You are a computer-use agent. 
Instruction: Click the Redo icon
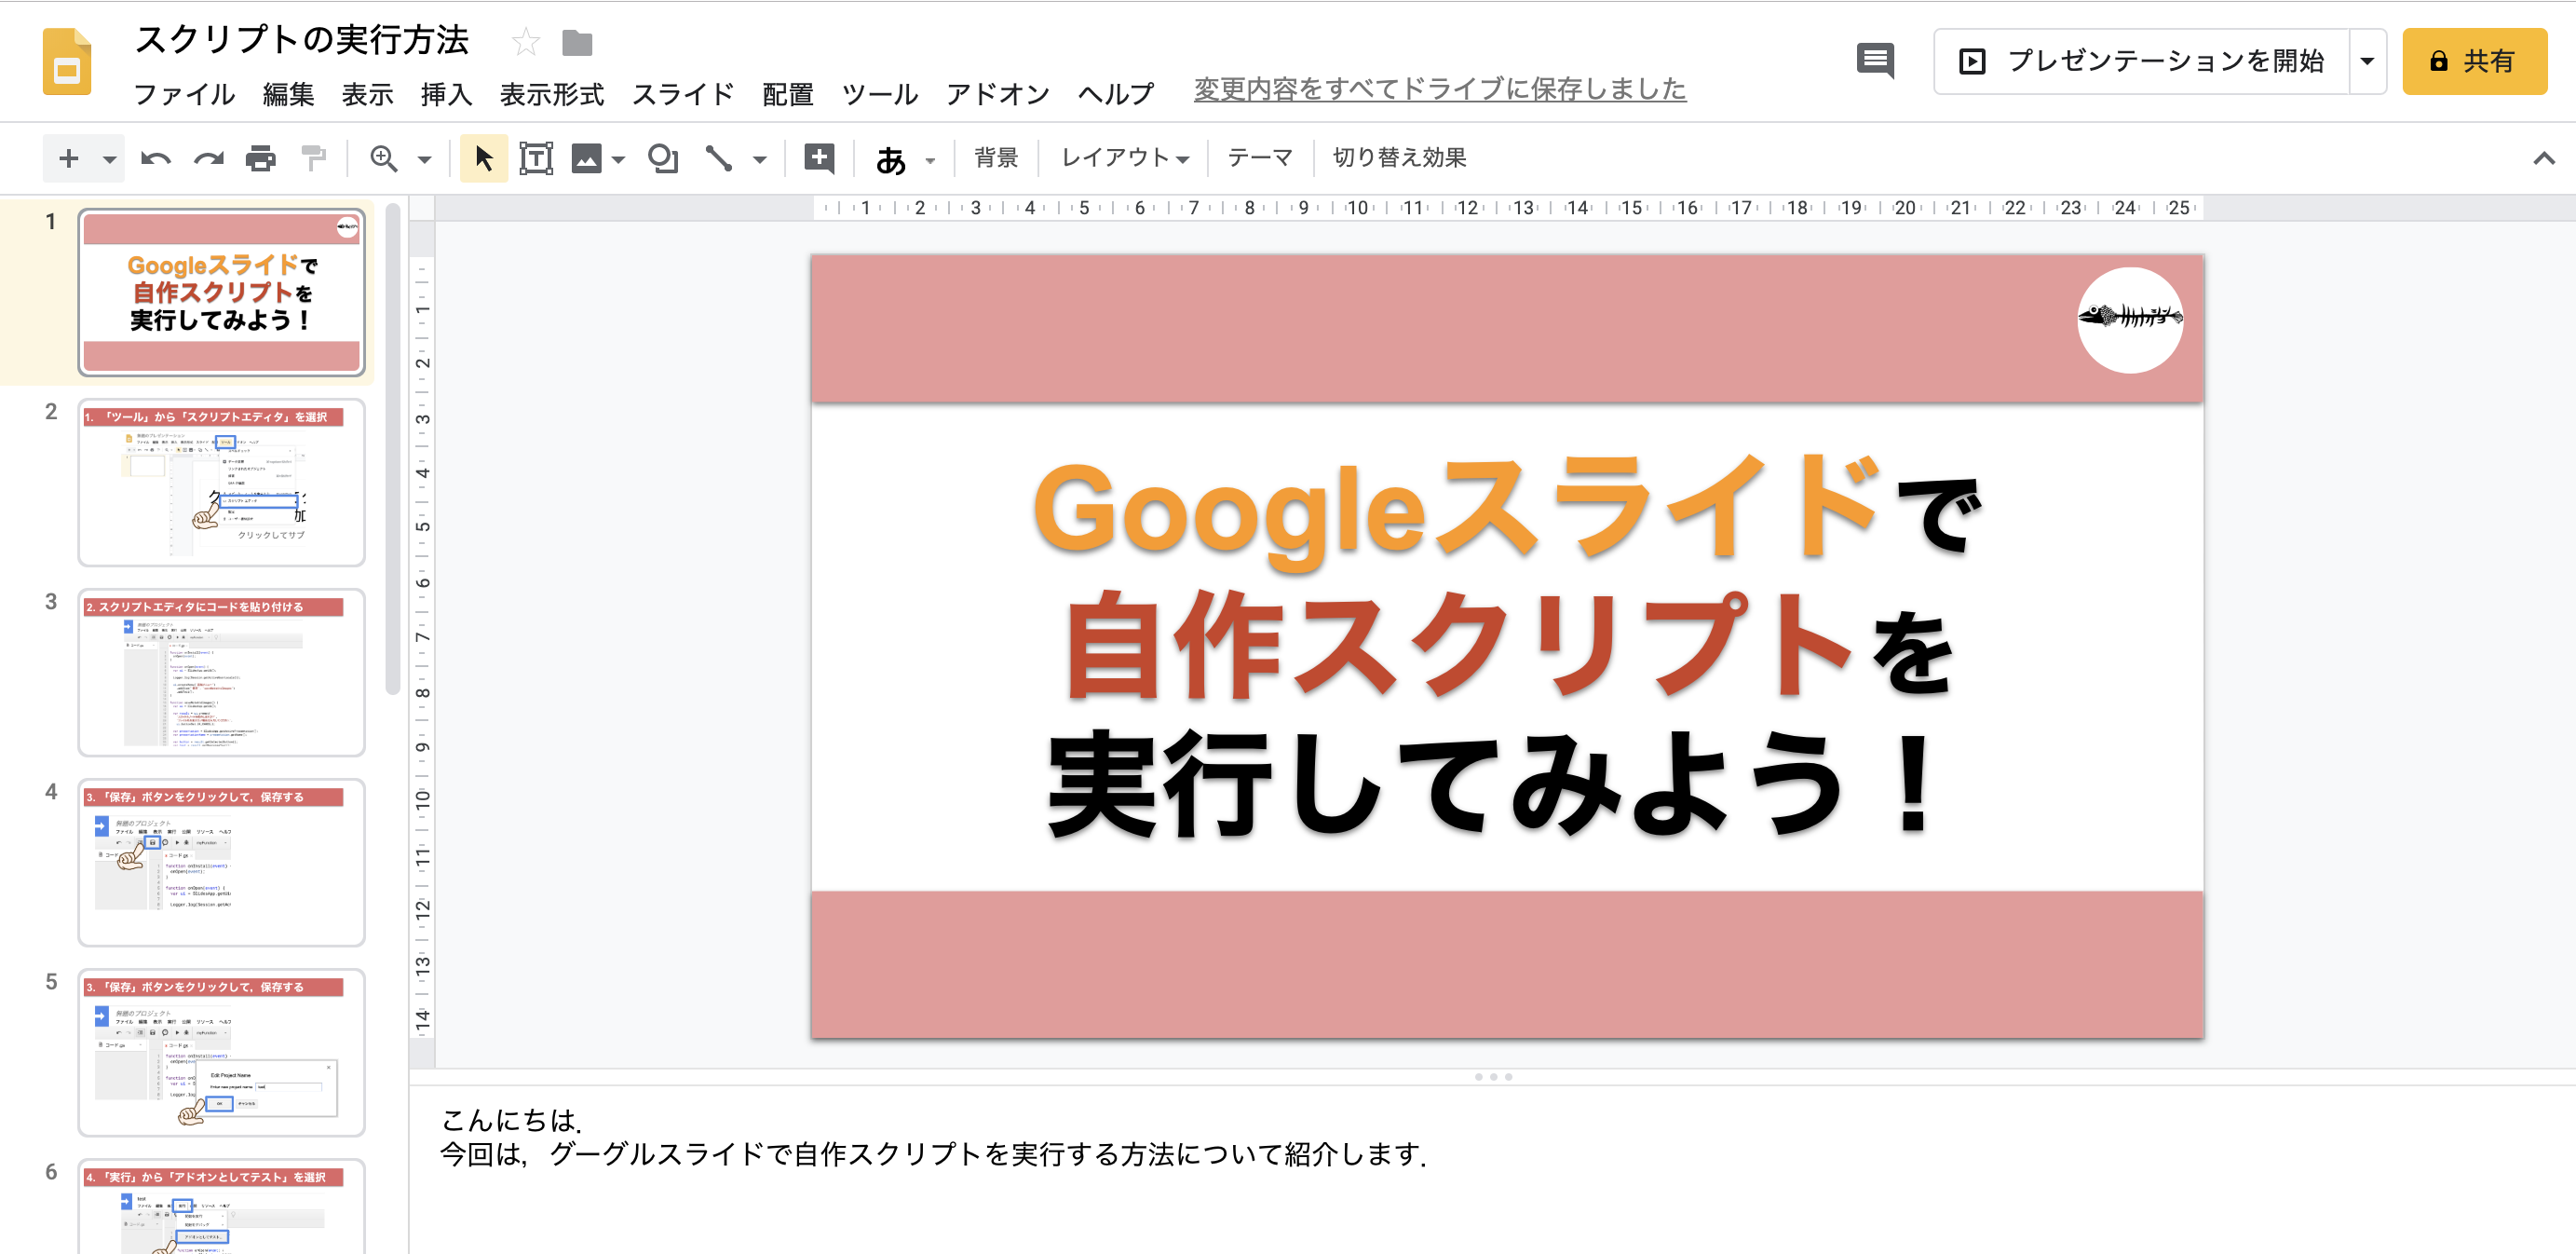pyautogui.click(x=209, y=157)
